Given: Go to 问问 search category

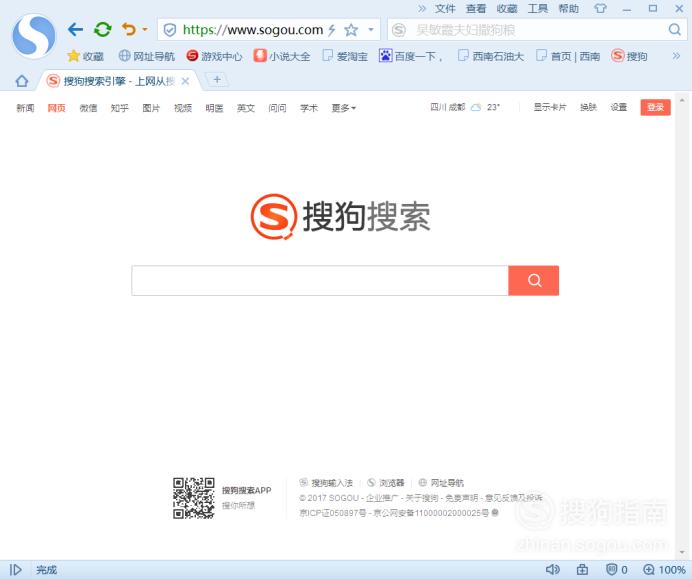Looking at the screenshot, I should [x=277, y=108].
